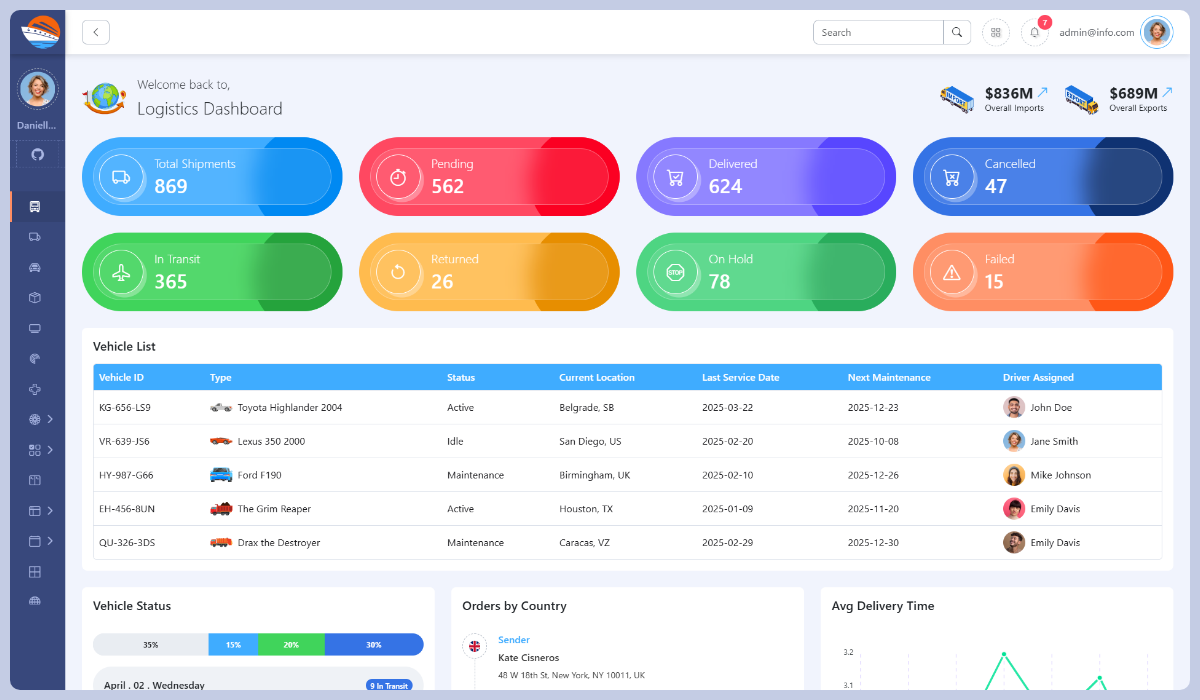Select Danielle's profile in the sidebar
This screenshot has height=700, width=1200.
coord(37,90)
